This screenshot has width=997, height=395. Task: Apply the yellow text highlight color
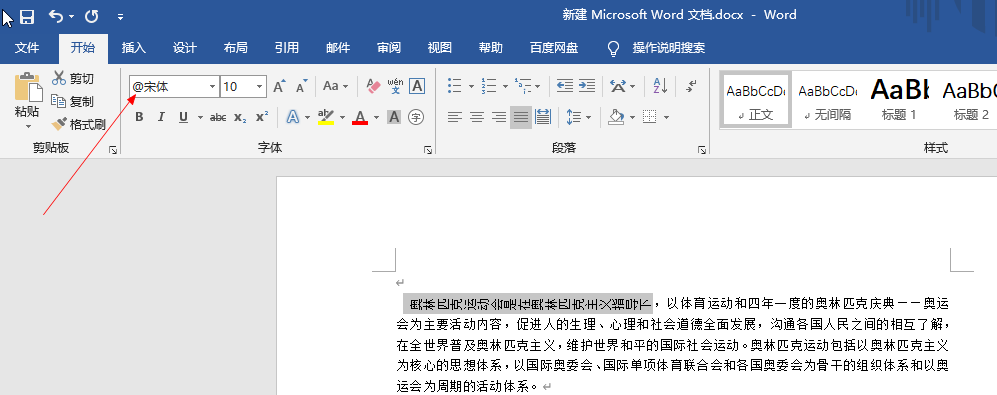tap(326, 117)
